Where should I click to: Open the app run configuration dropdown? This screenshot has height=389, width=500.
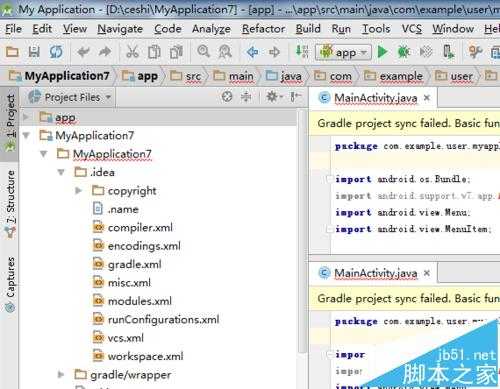coord(343,52)
